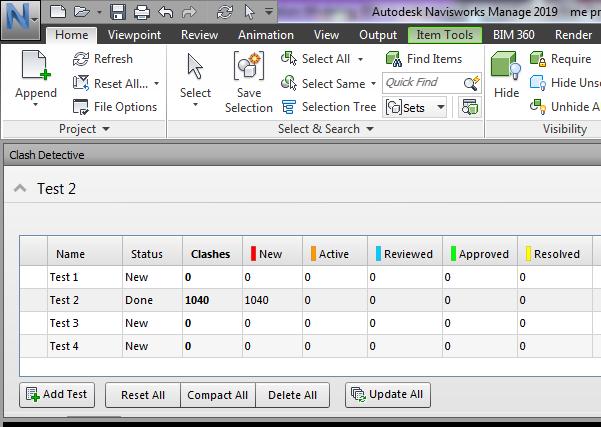Screen dimensions: 601x427
Task: Open the Item Tools tab
Action: 445,35
